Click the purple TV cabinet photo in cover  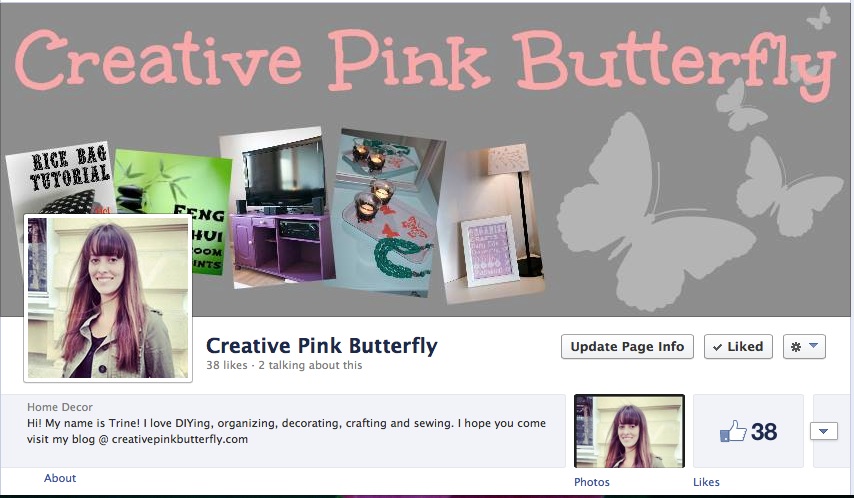[277, 207]
